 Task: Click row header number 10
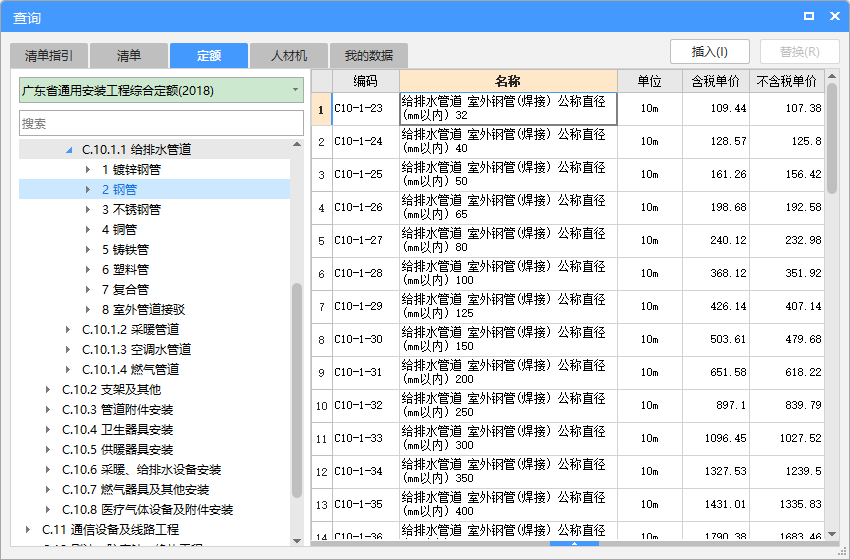click(321, 405)
